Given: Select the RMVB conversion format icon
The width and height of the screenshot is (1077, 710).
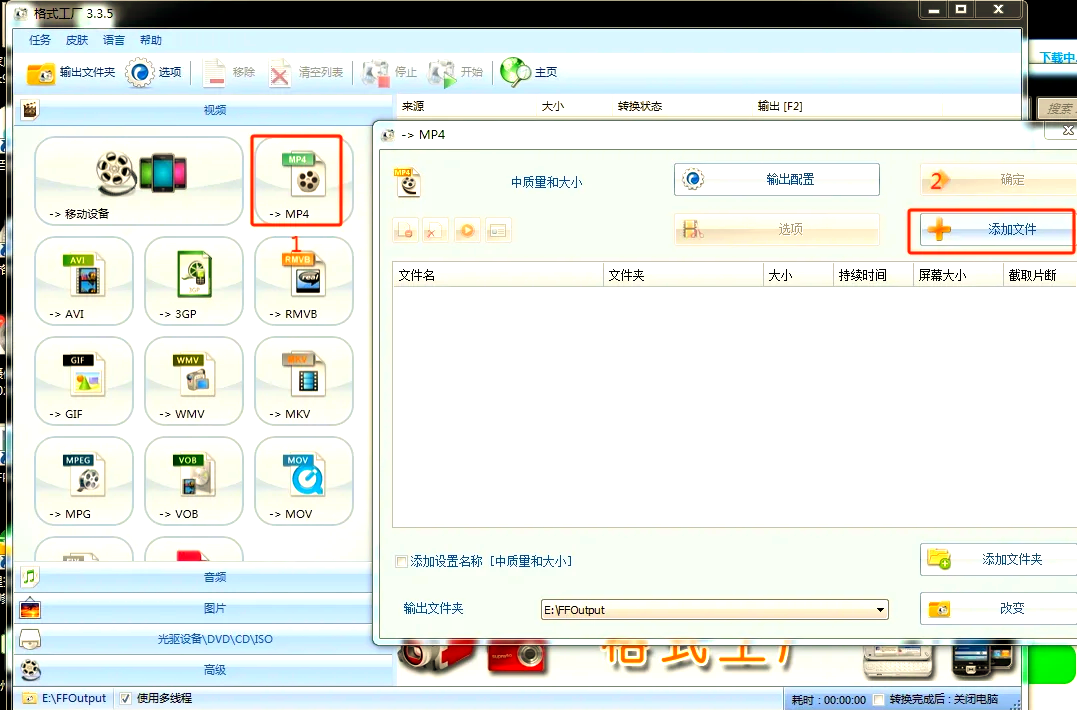Looking at the screenshot, I should (302, 281).
